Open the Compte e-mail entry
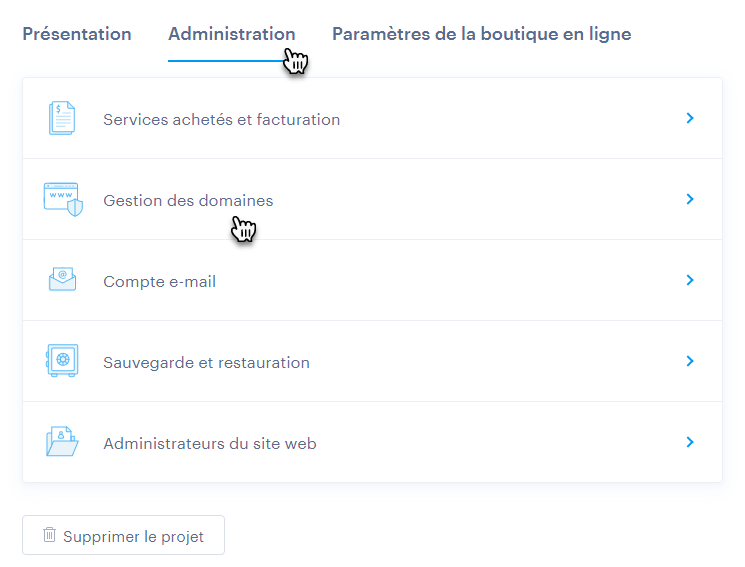745x567 pixels. pyautogui.click(x=159, y=282)
